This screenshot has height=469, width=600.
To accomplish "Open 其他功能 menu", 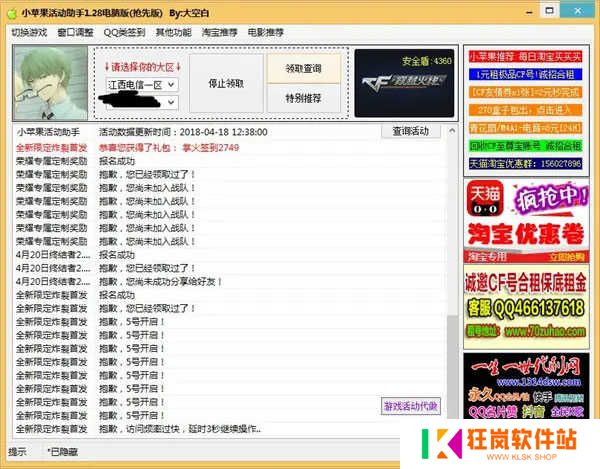I will pos(172,32).
